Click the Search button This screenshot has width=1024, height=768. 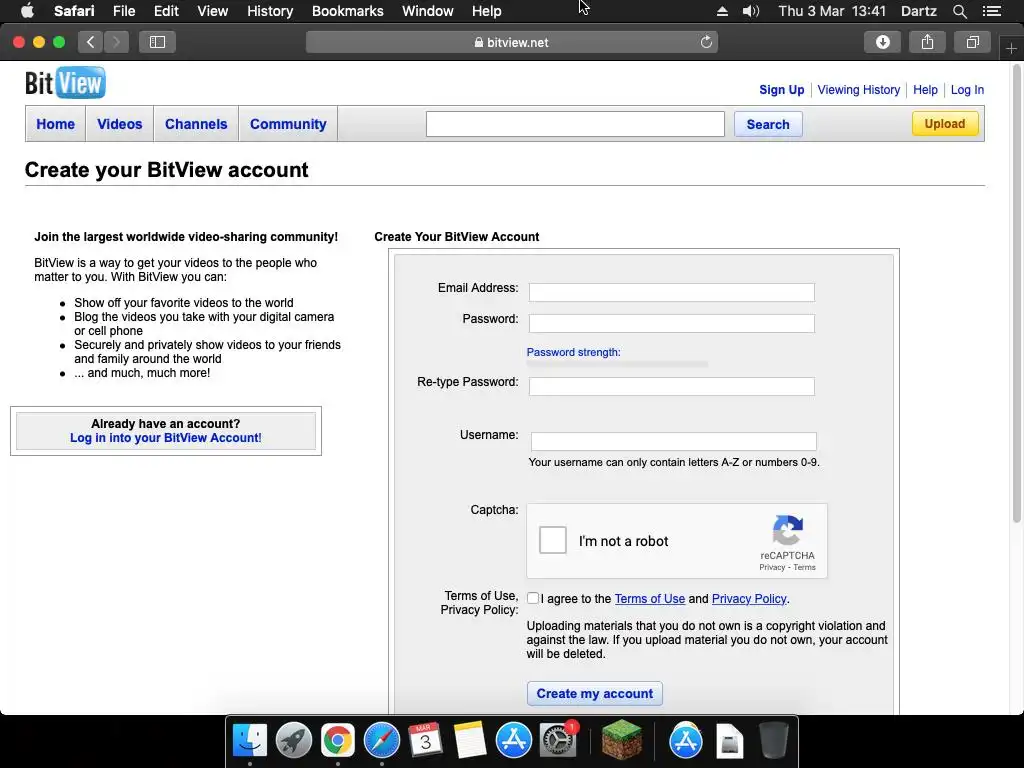click(768, 124)
